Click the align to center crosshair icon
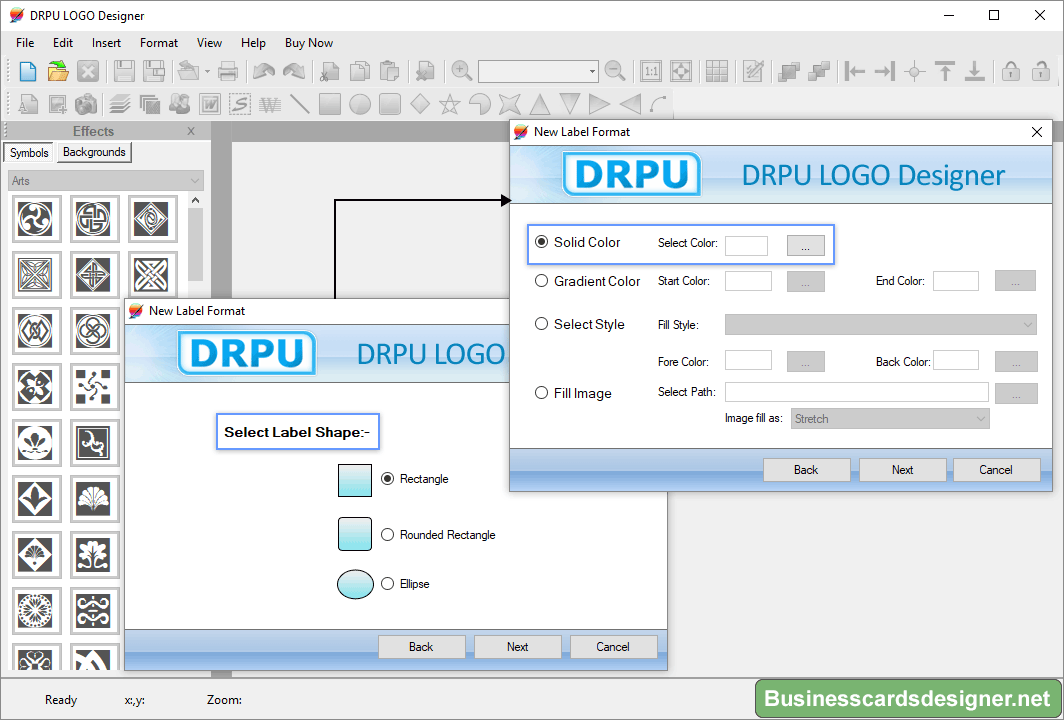The image size is (1064, 720). pos(915,71)
